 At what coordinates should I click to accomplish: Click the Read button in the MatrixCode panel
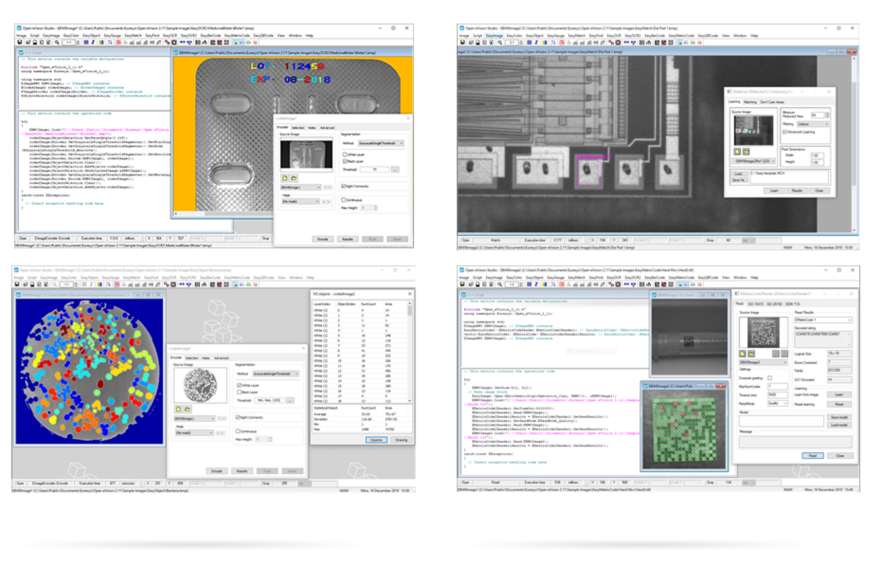pos(813,456)
